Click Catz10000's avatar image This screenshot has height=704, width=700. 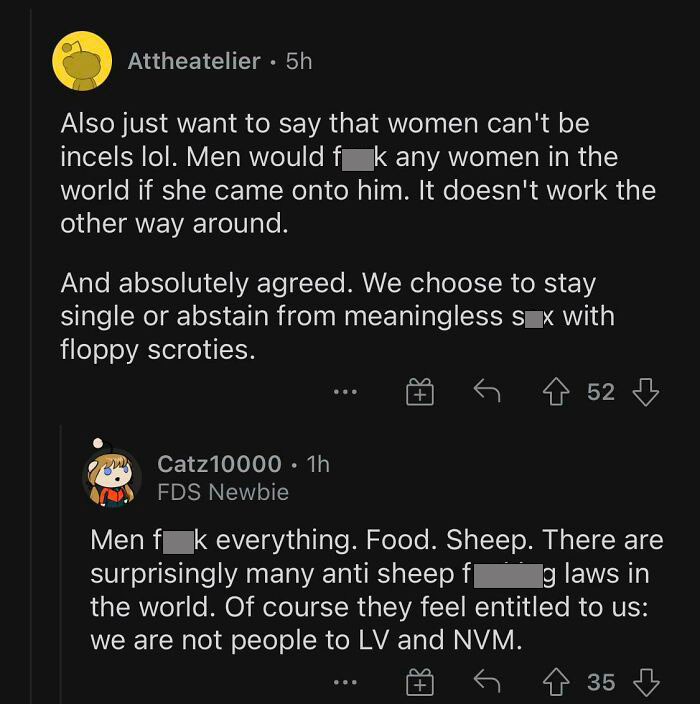111,477
